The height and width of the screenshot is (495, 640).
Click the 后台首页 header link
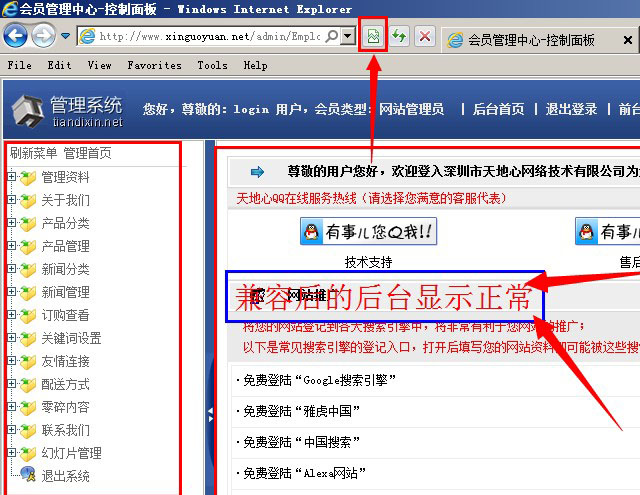(498, 109)
